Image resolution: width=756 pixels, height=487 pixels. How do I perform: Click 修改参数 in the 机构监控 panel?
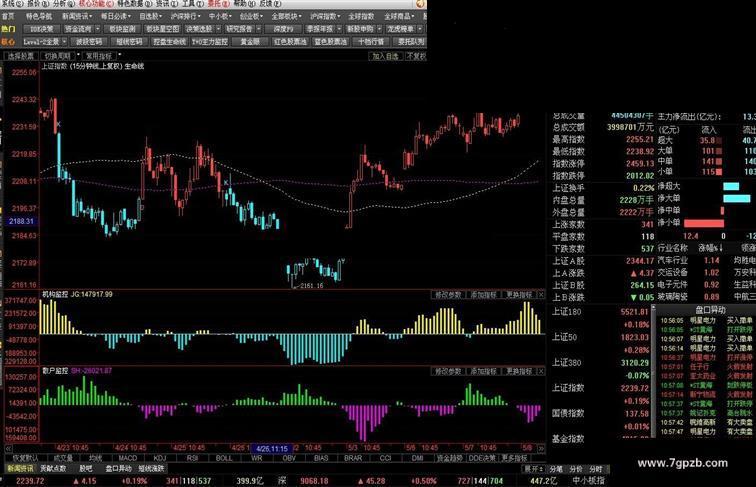coord(448,295)
